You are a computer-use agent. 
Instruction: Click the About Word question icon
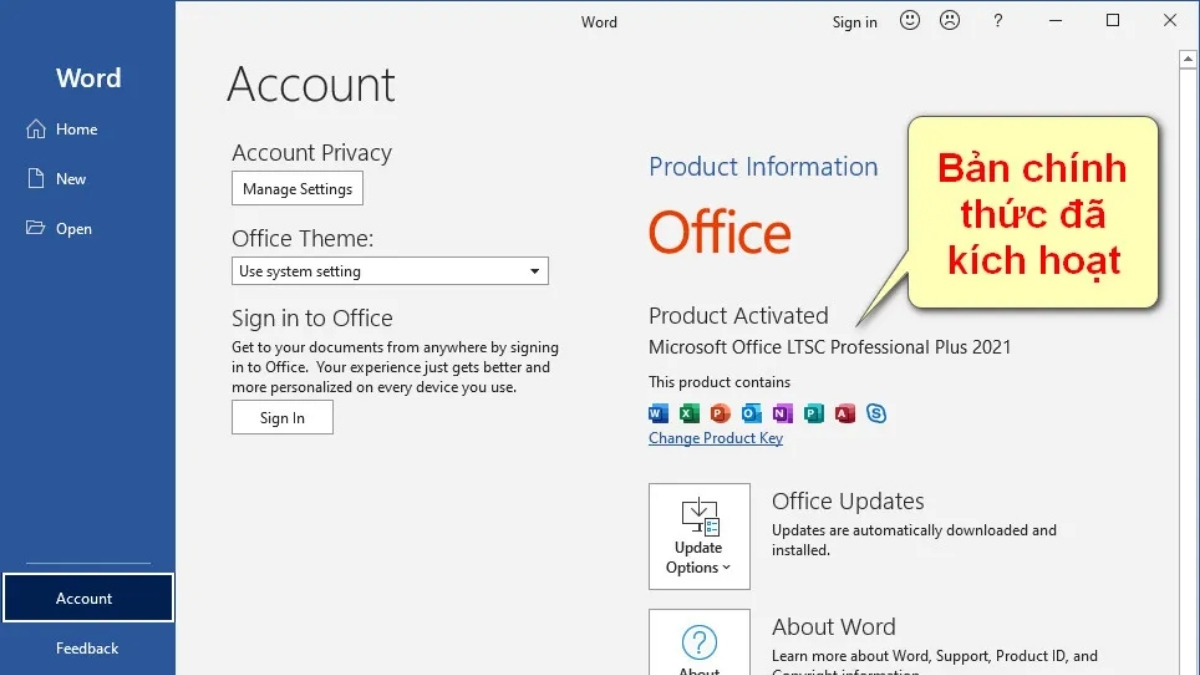click(699, 643)
